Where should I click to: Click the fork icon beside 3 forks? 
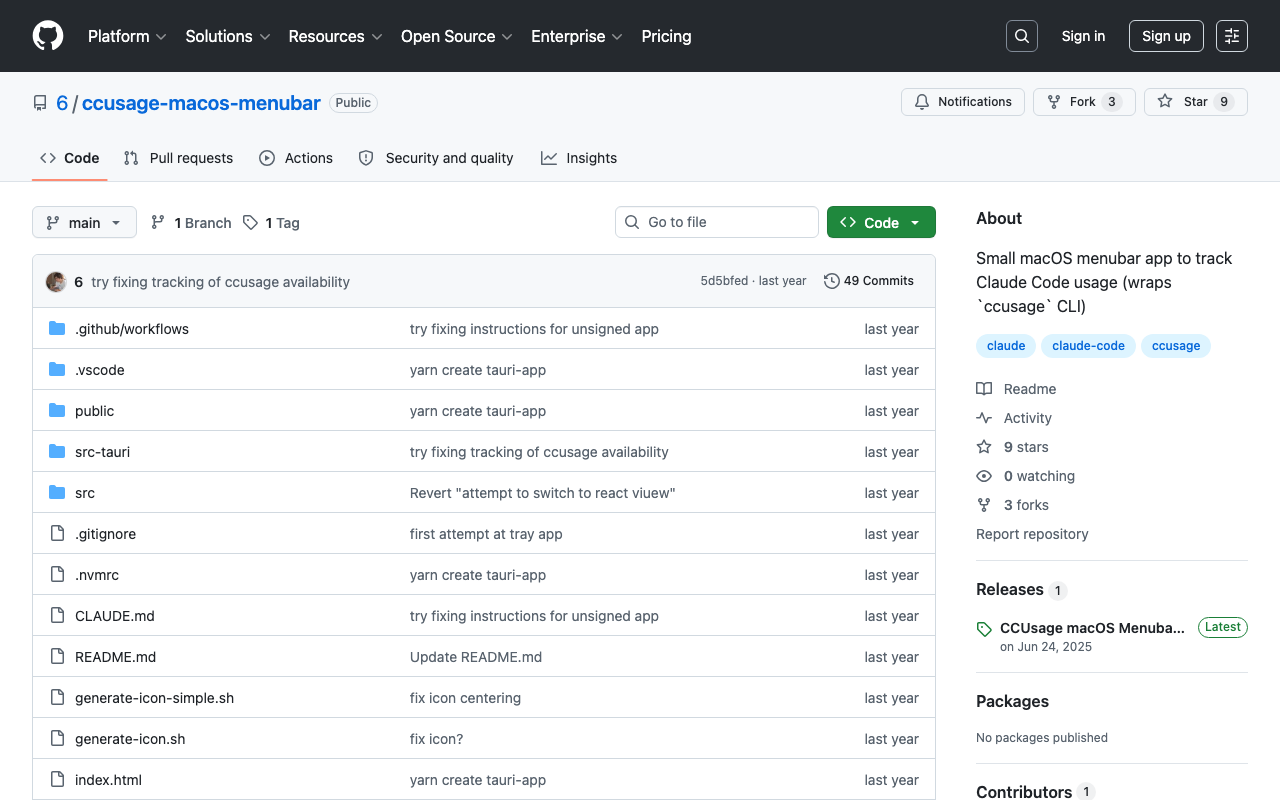(x=984, y=505)
